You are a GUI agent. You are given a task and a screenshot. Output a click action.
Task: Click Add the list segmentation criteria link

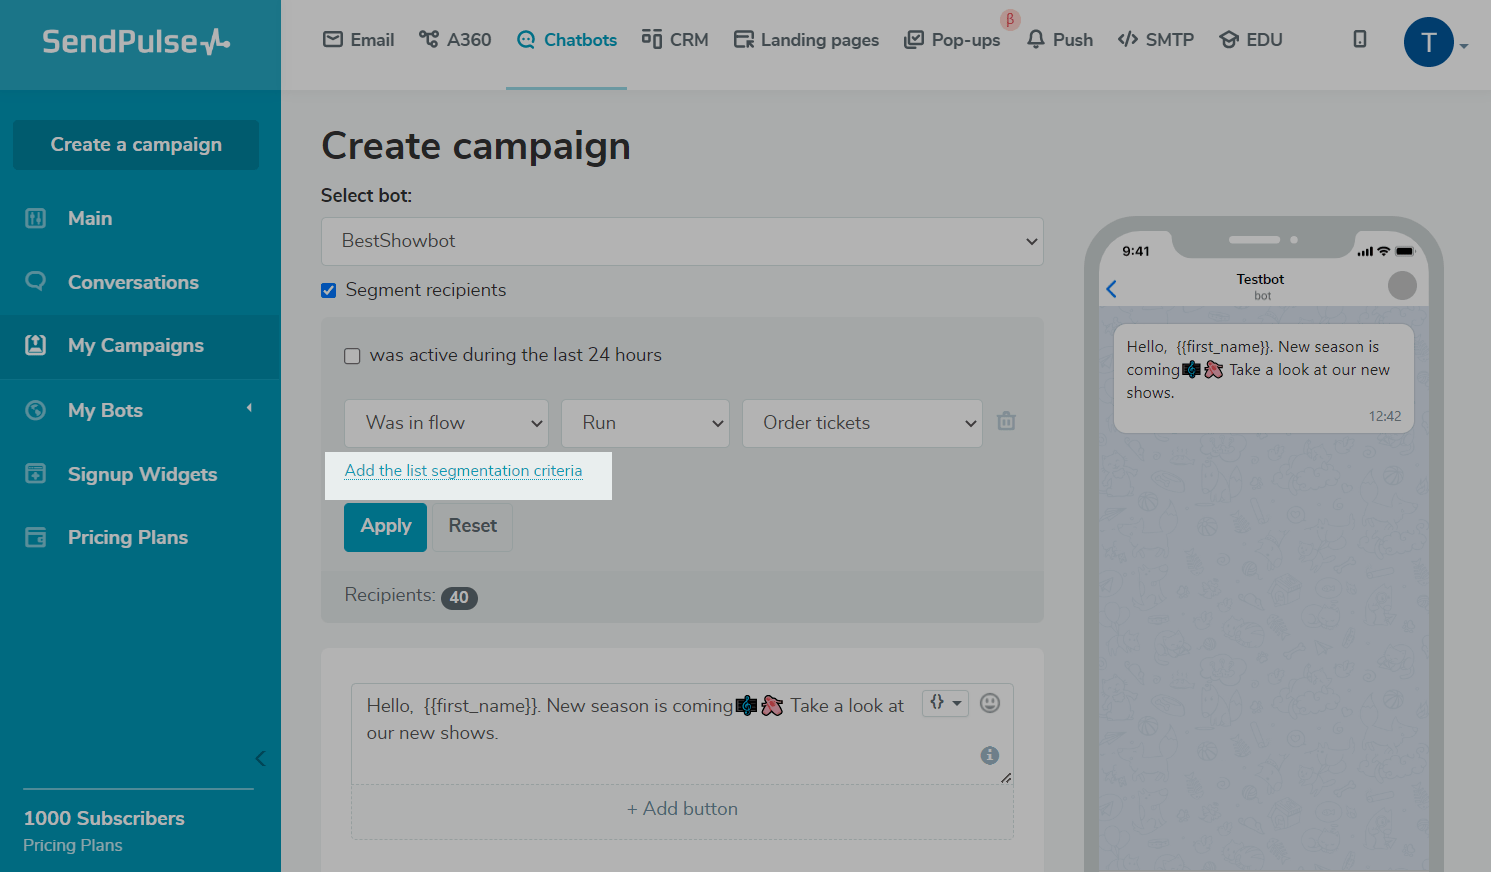(x=463, y=471)
